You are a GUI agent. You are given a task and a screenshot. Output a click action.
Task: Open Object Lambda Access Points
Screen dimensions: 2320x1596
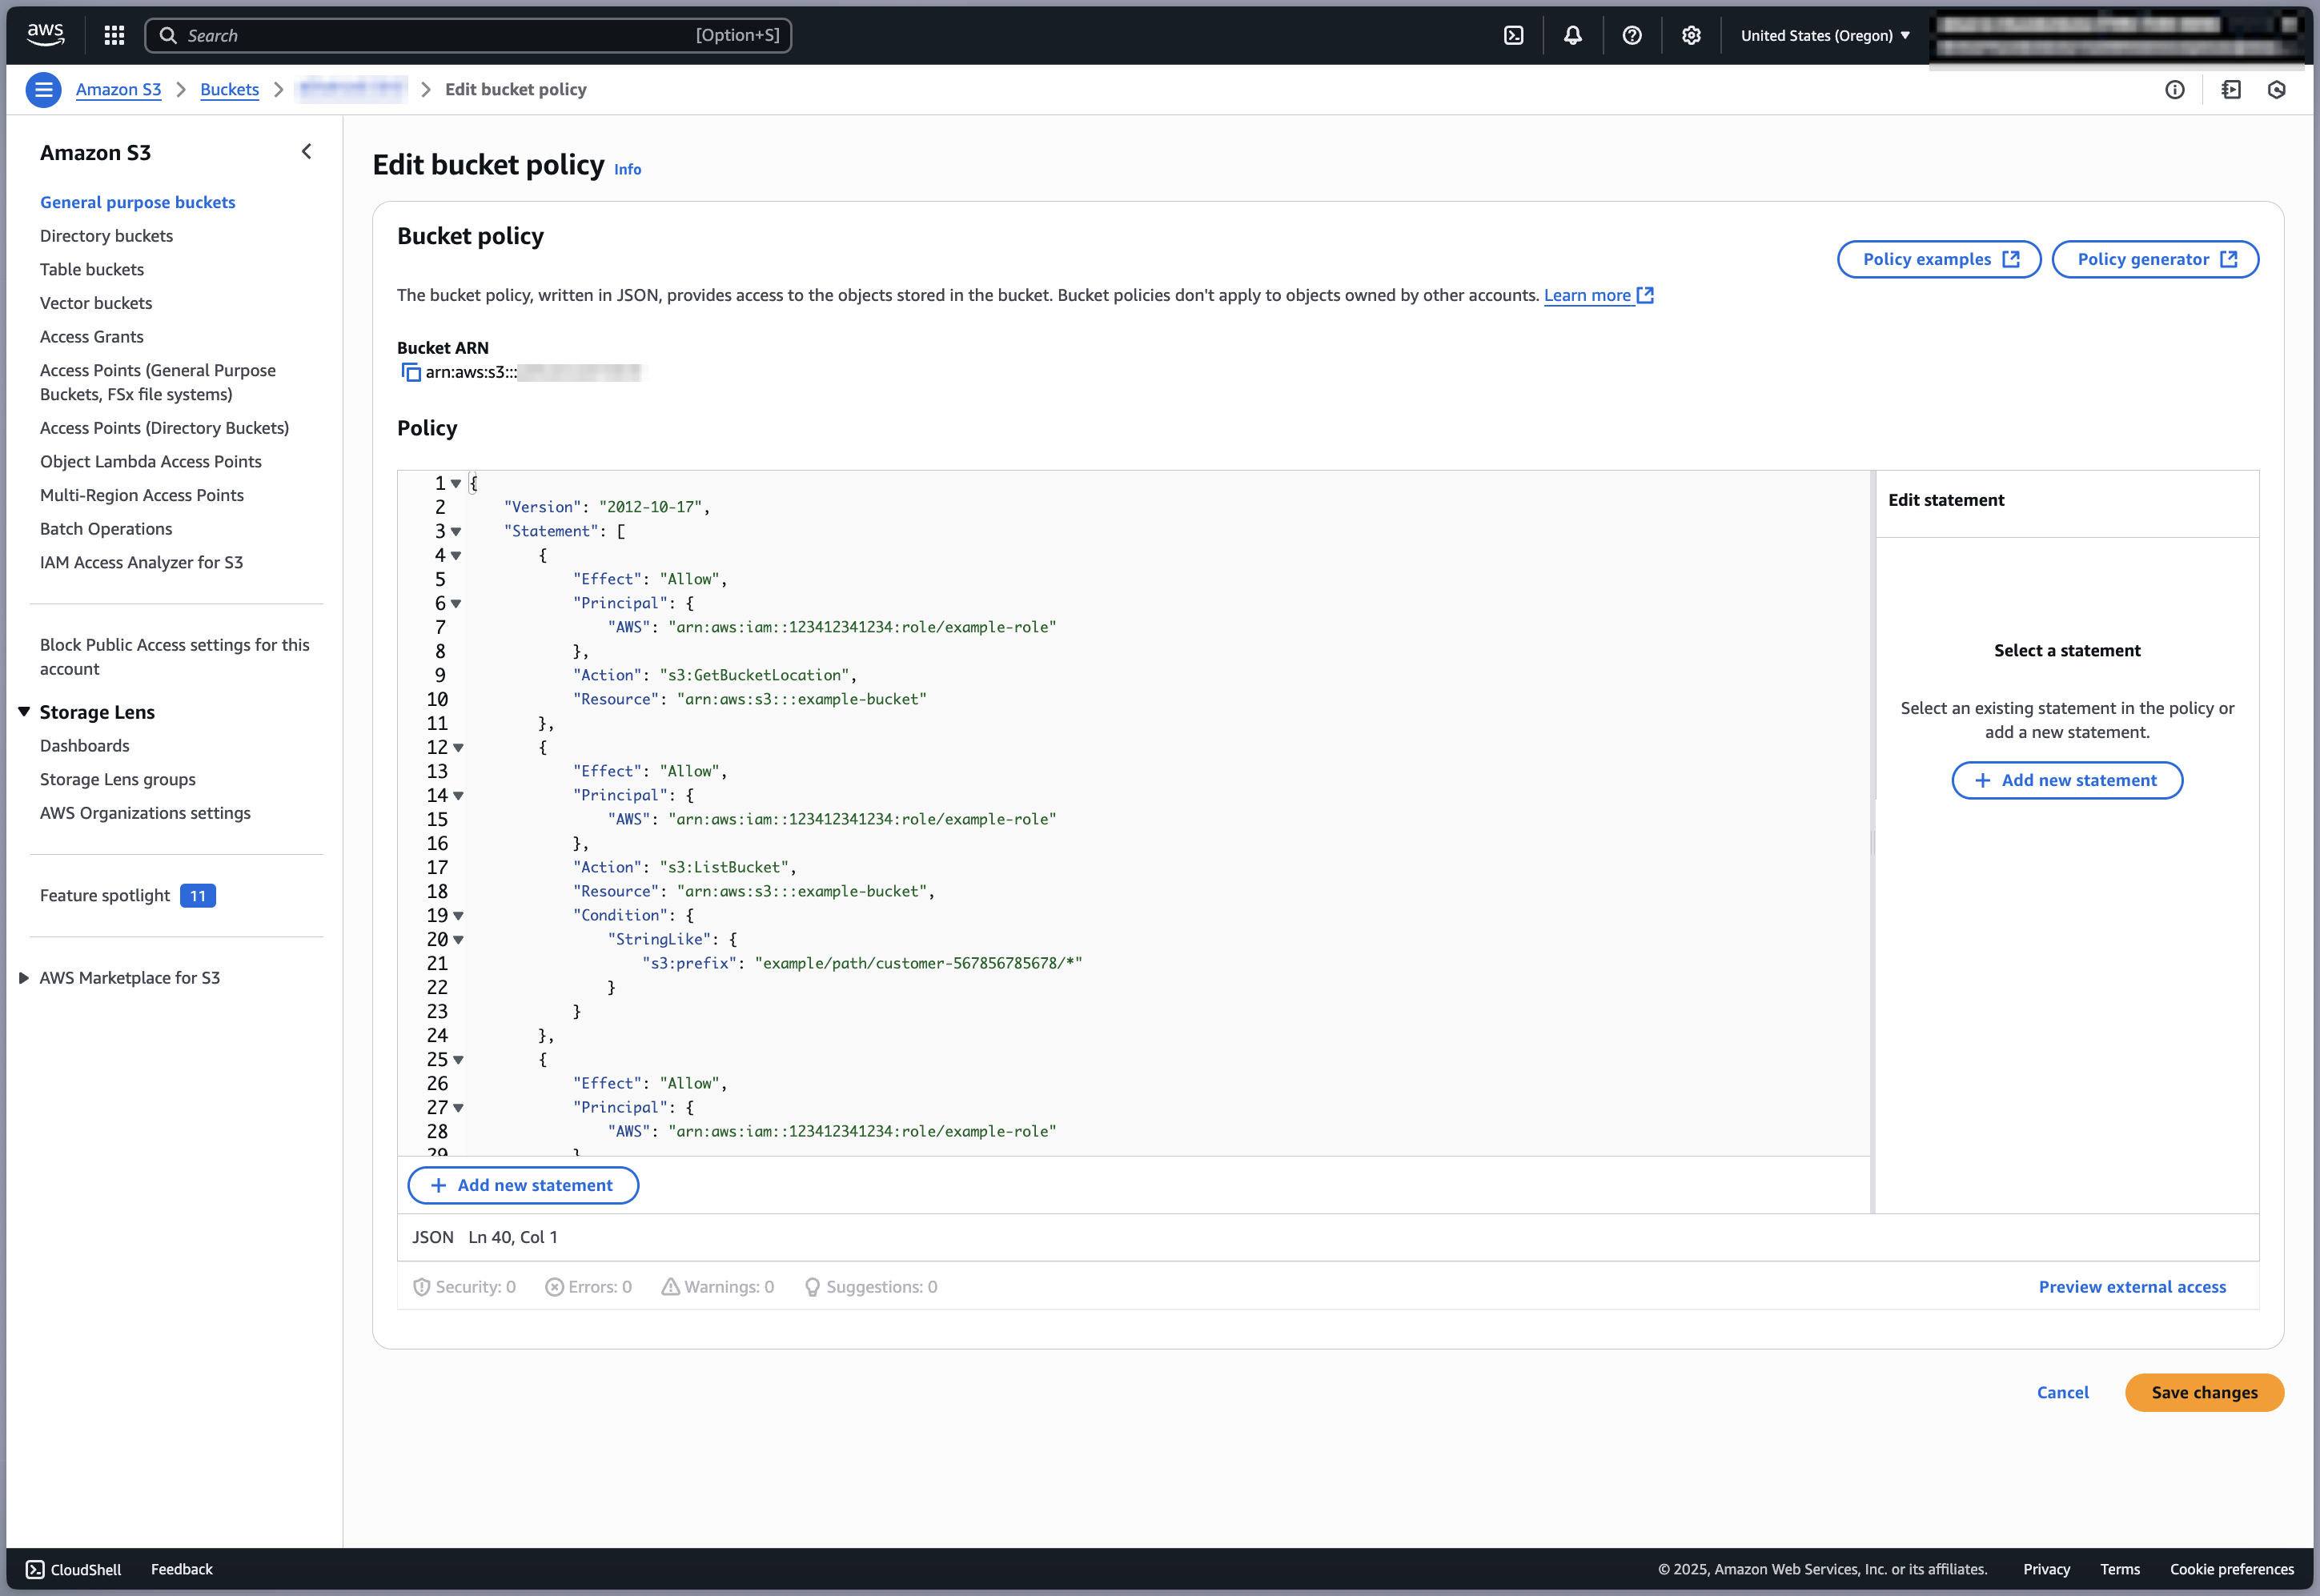(151, 462)
